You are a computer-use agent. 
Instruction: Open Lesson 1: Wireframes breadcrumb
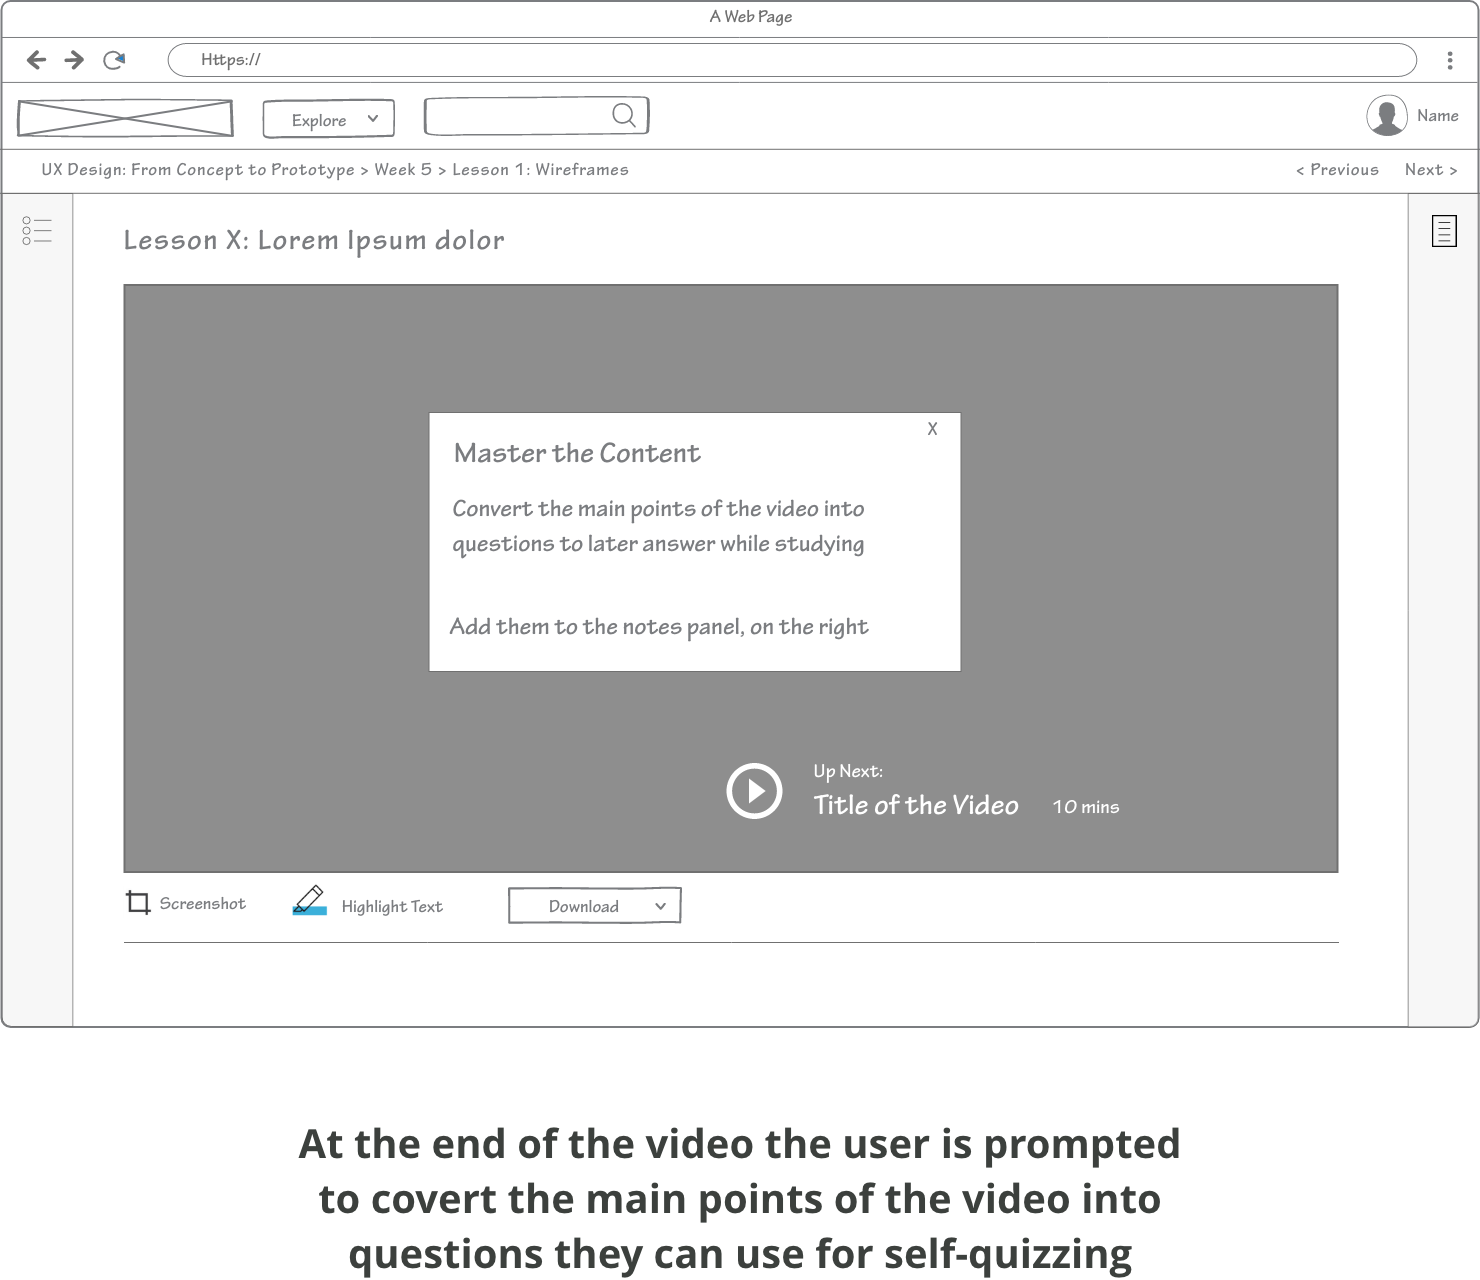point(540,170)
